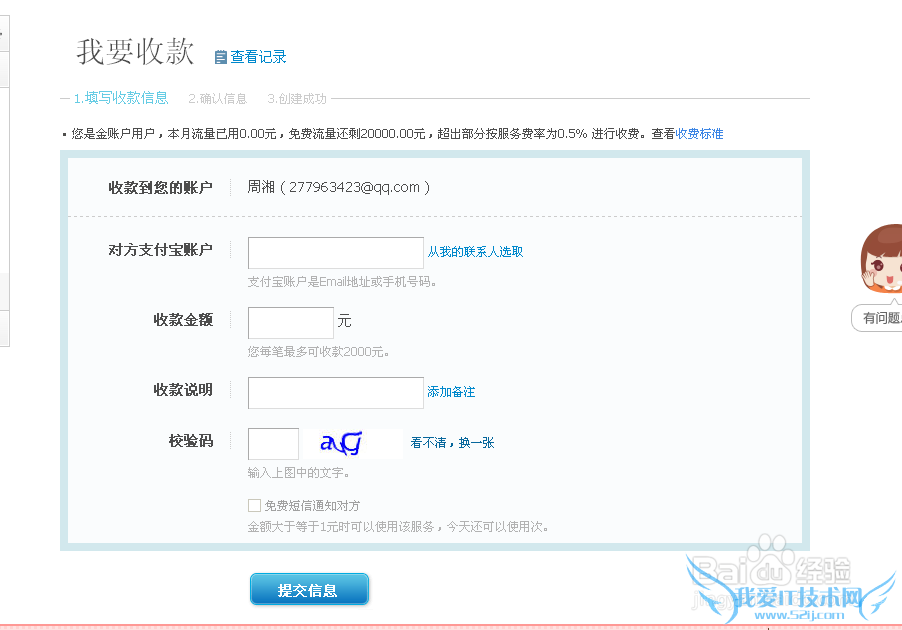This screenshot has width=902, height=630.
Task: Click the 查看记录 document icon
Action: point(220,57)
